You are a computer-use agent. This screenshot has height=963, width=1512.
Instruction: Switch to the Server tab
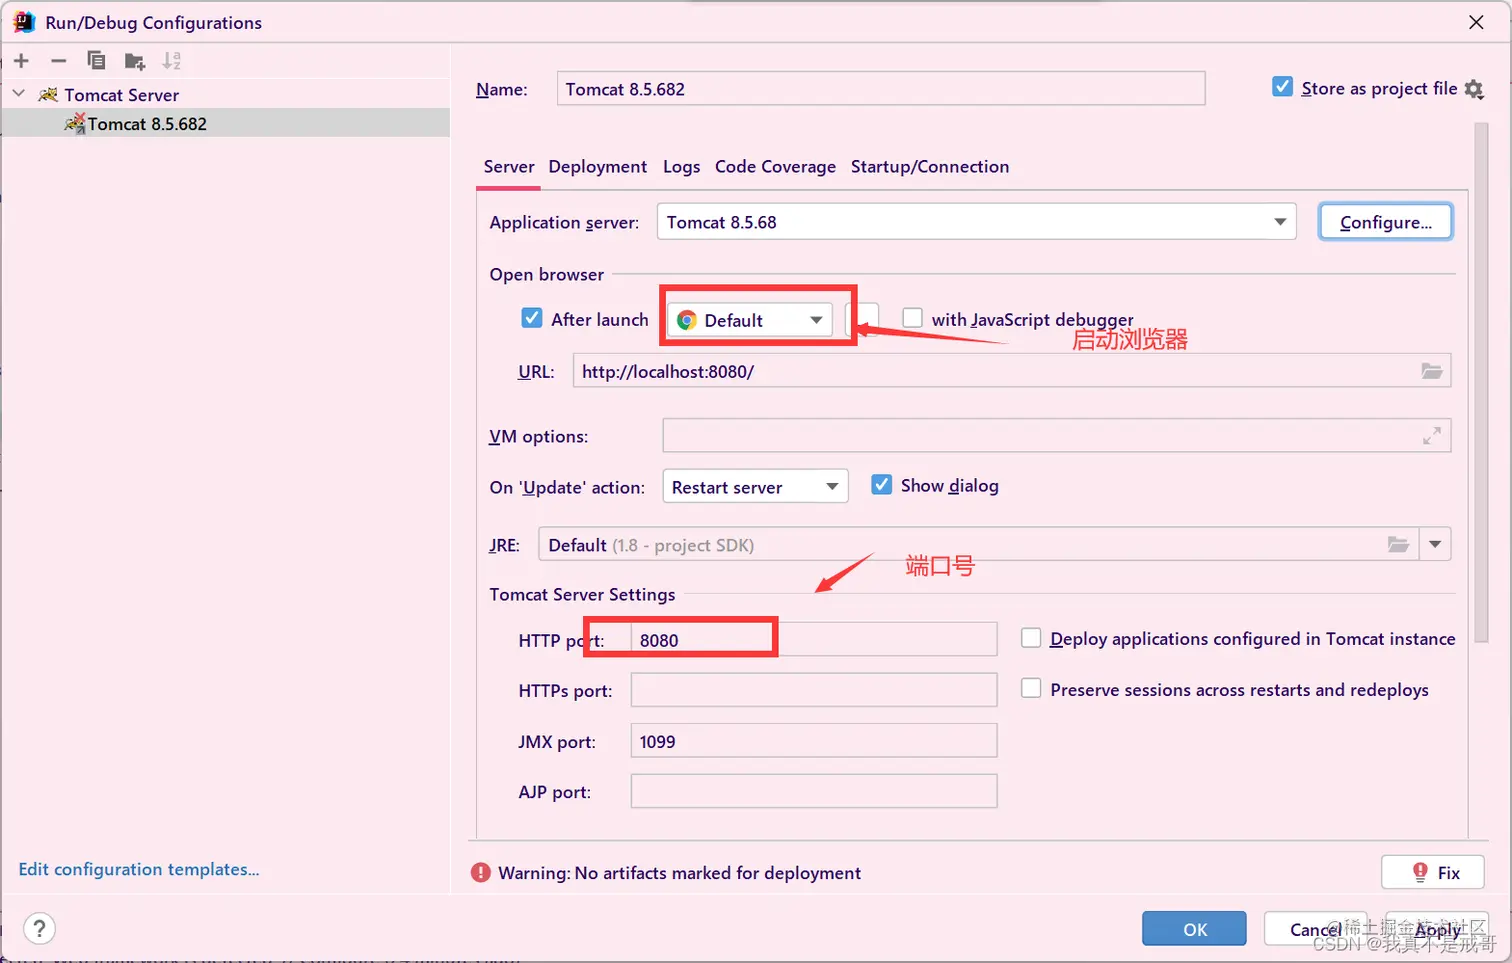(509, 167)
